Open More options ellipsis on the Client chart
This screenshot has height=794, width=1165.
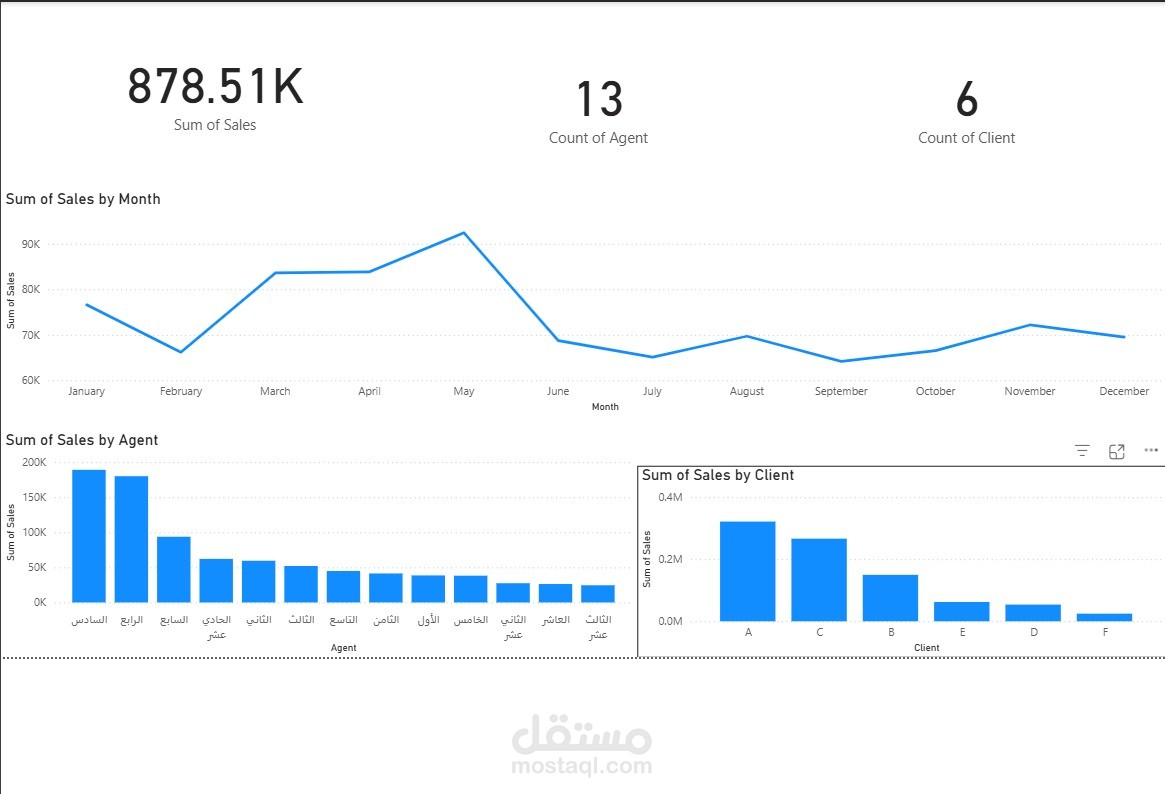tap(1151, 450)
